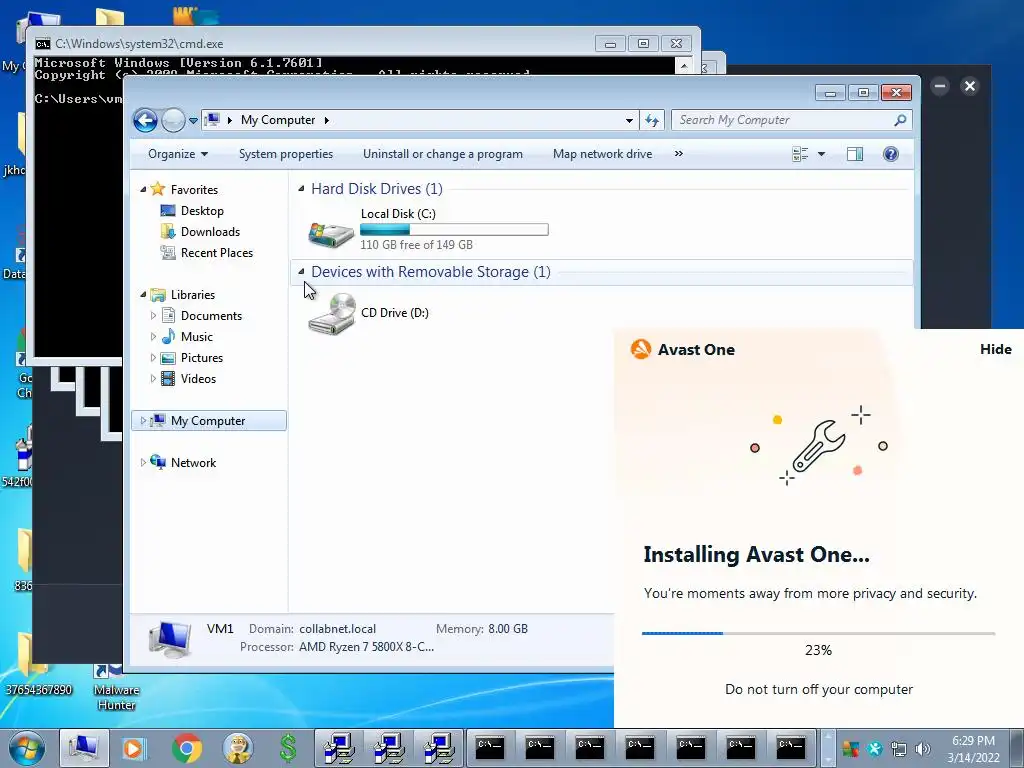1024x768 pixels.
Task: Toggle the preview pane
Action: (x=855, y=154)
